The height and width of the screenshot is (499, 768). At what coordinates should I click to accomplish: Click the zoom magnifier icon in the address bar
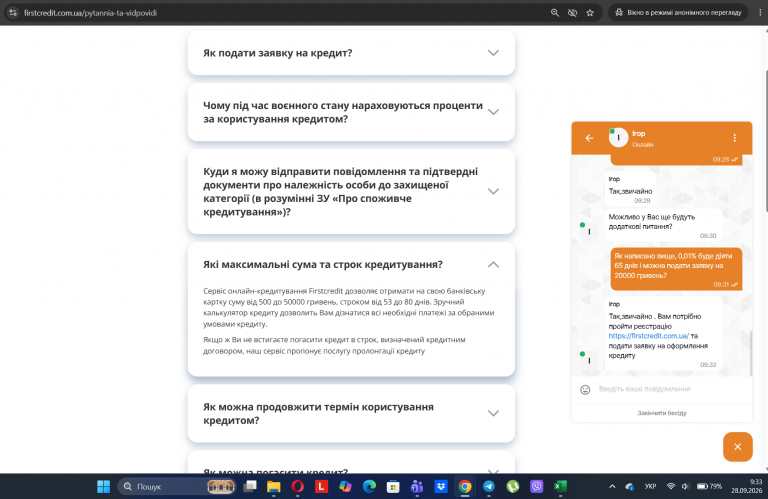click(554, 13)
